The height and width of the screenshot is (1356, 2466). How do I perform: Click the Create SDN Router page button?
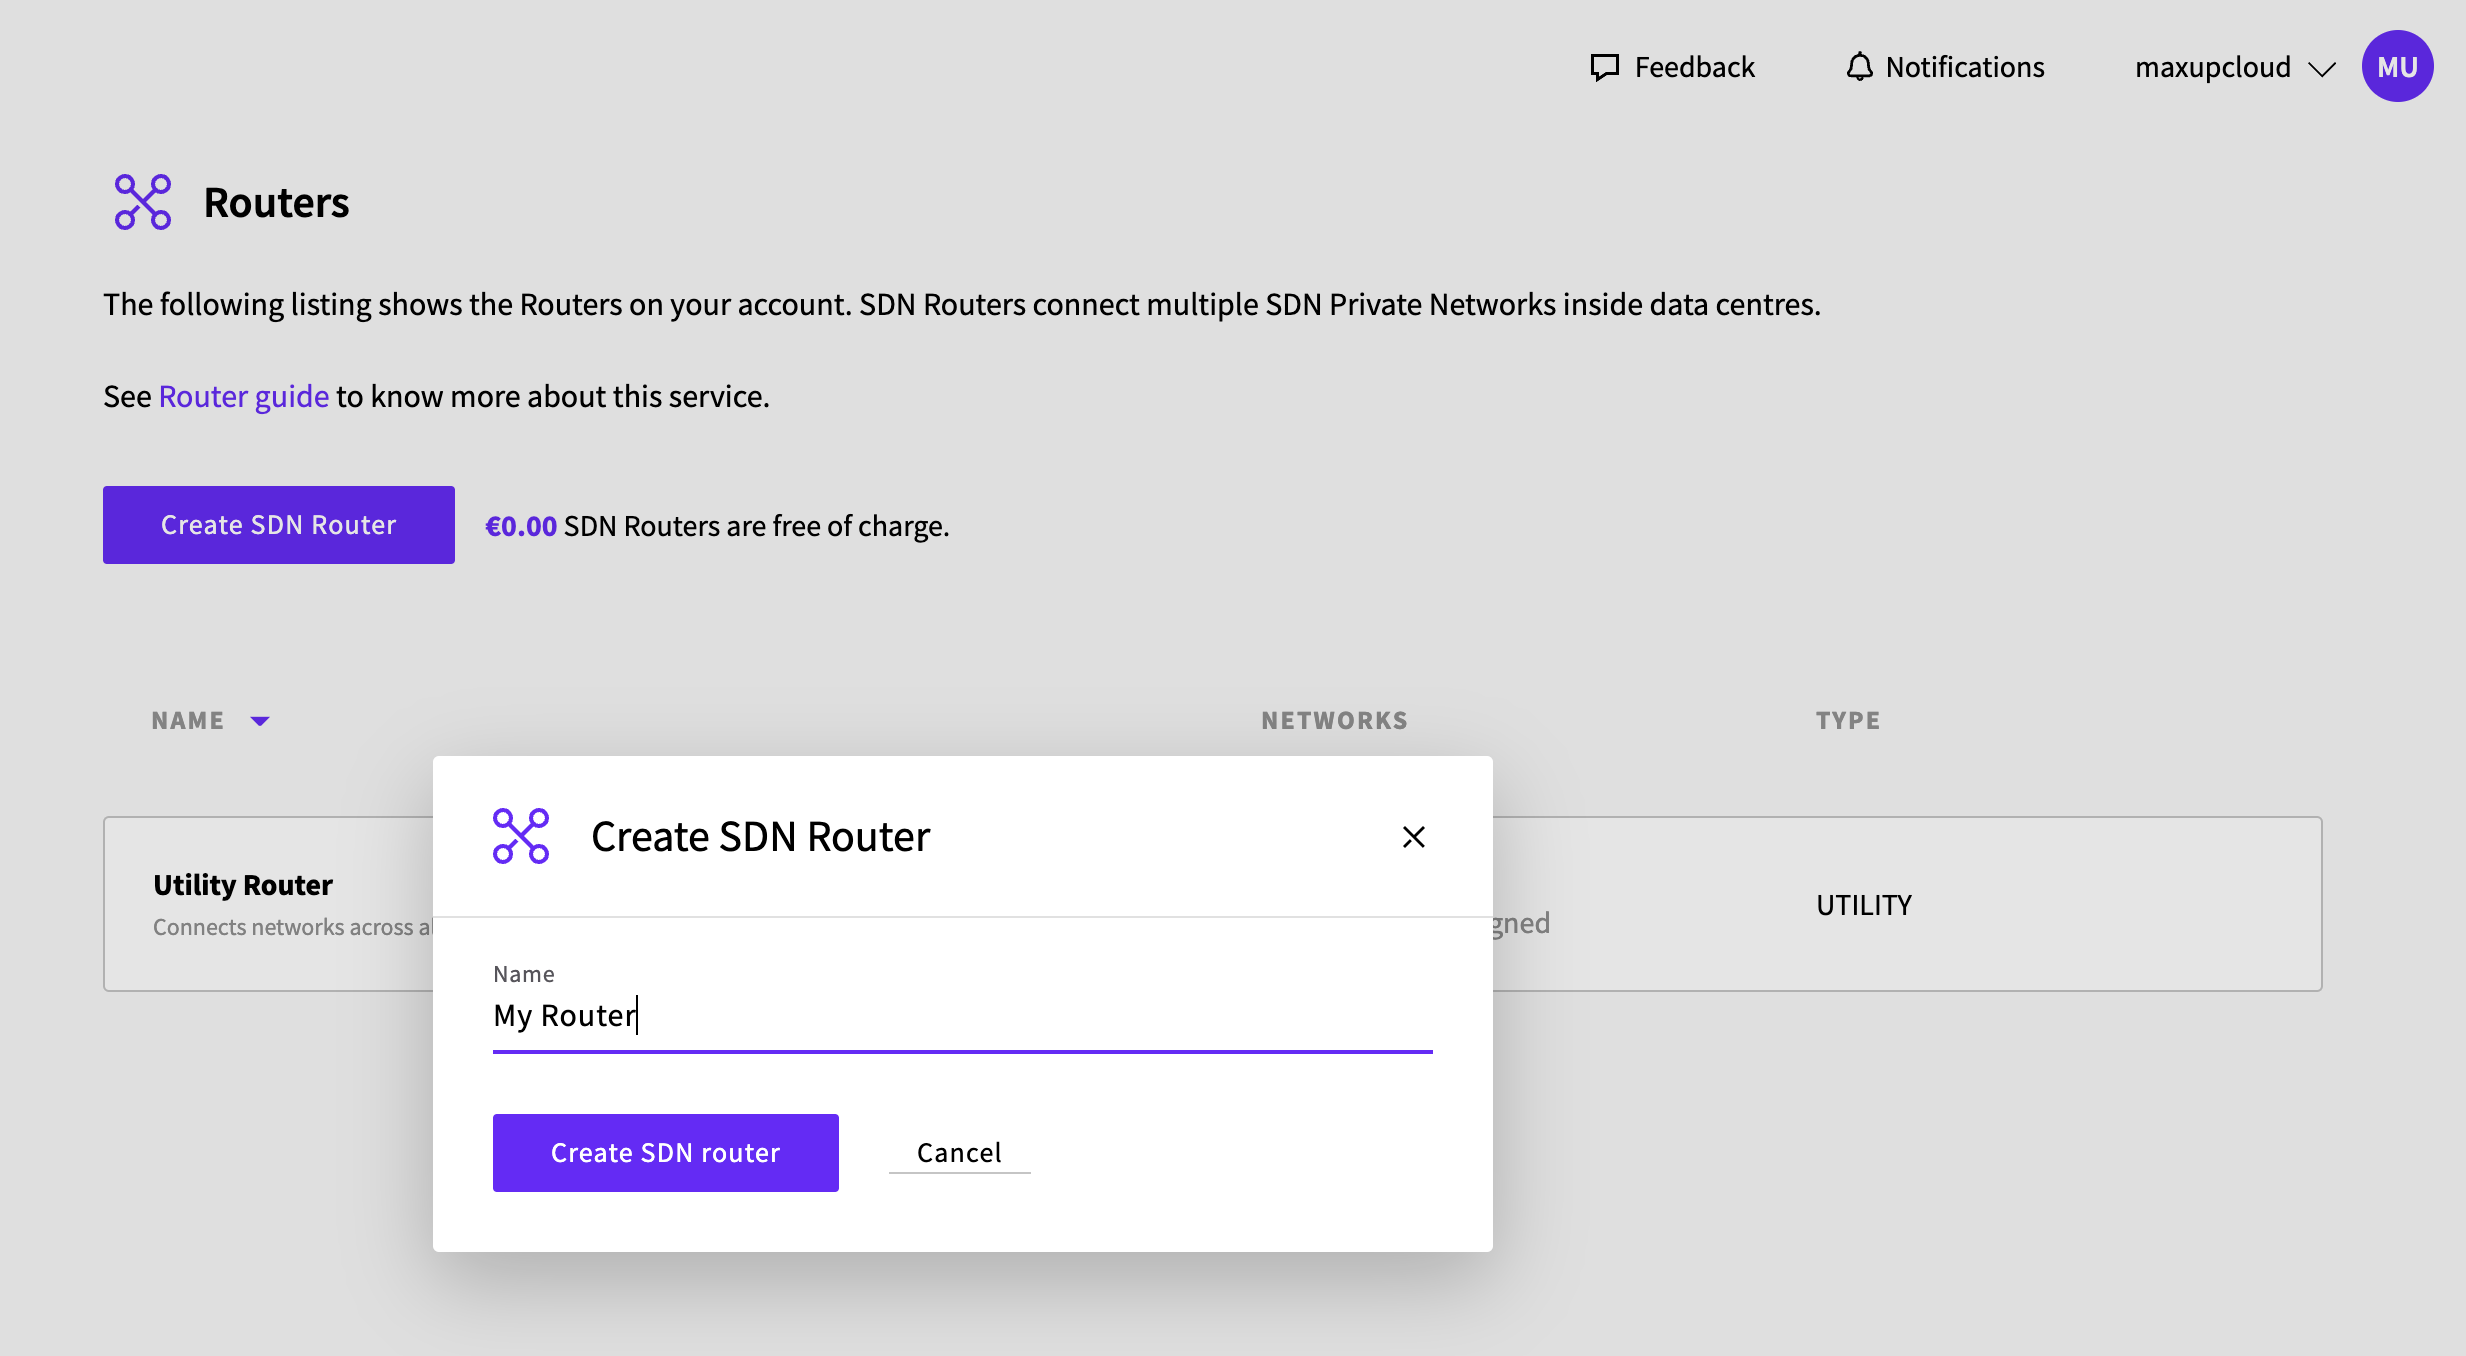pyautogui.click(x=279, y=525)
